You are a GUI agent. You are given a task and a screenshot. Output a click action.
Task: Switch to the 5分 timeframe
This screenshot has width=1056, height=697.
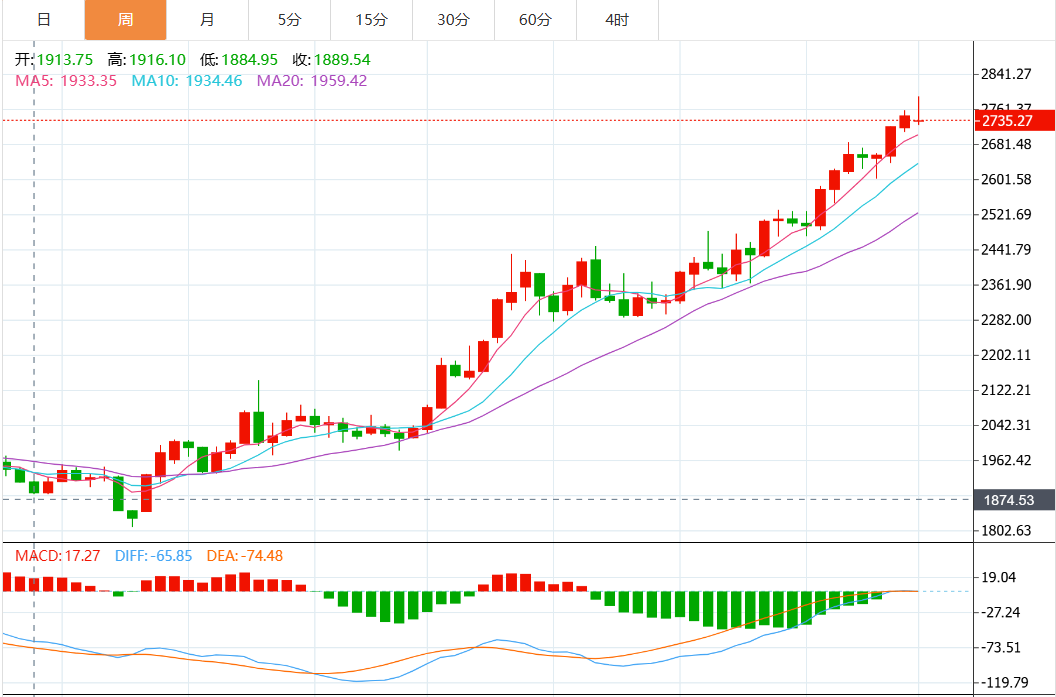(x=288, y=20)
